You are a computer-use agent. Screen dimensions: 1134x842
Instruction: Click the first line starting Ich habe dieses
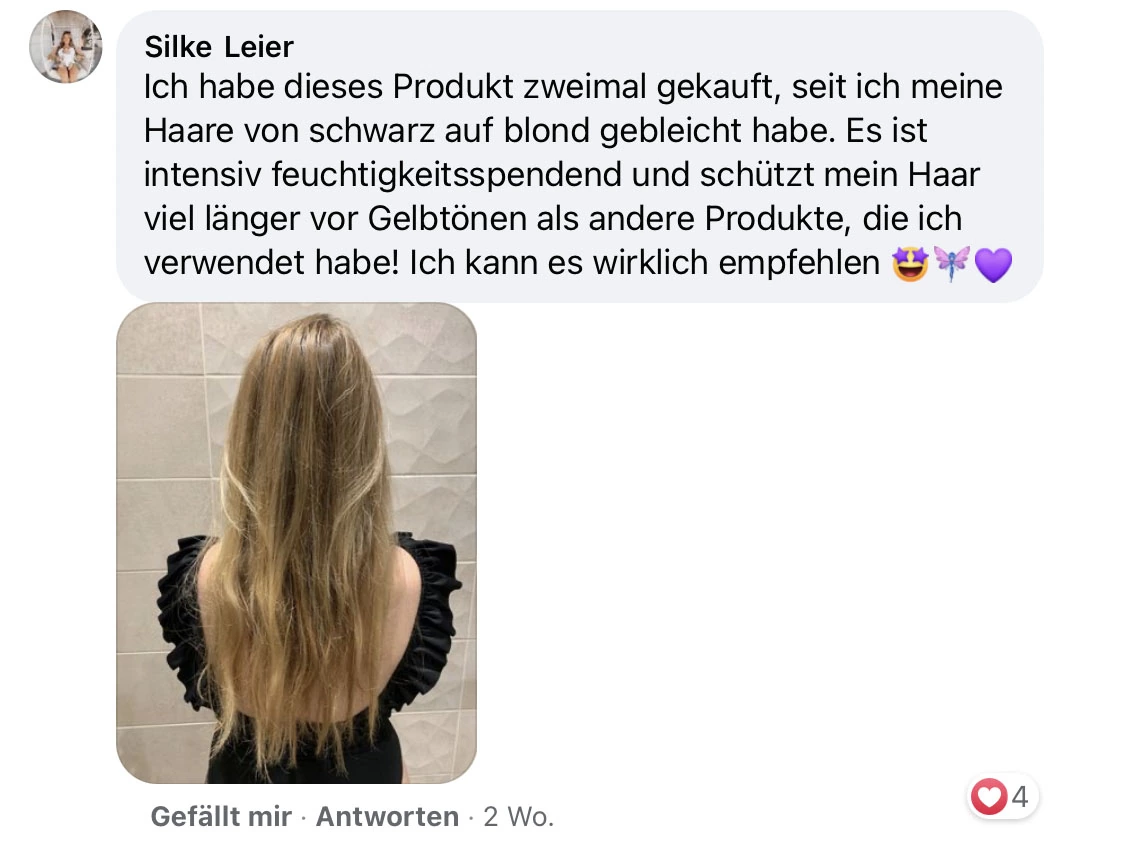[573, 88]
